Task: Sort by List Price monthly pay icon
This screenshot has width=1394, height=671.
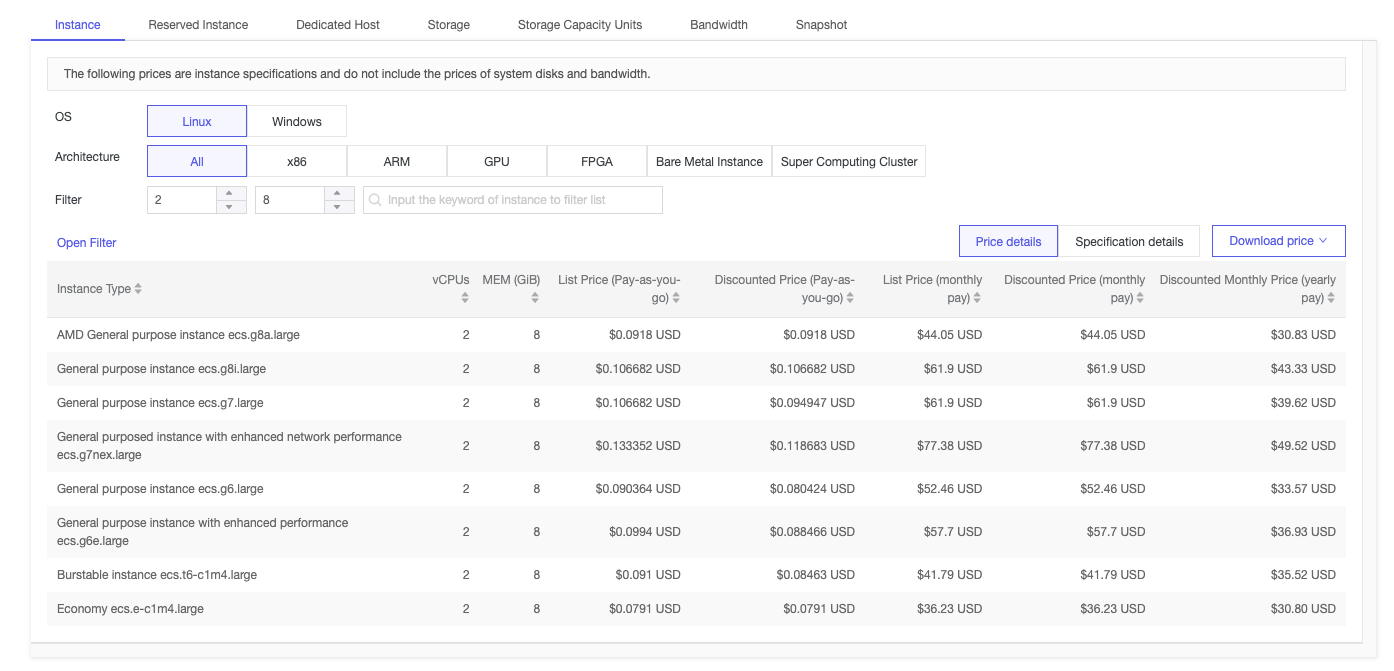Action: click(x=977, y=298)
